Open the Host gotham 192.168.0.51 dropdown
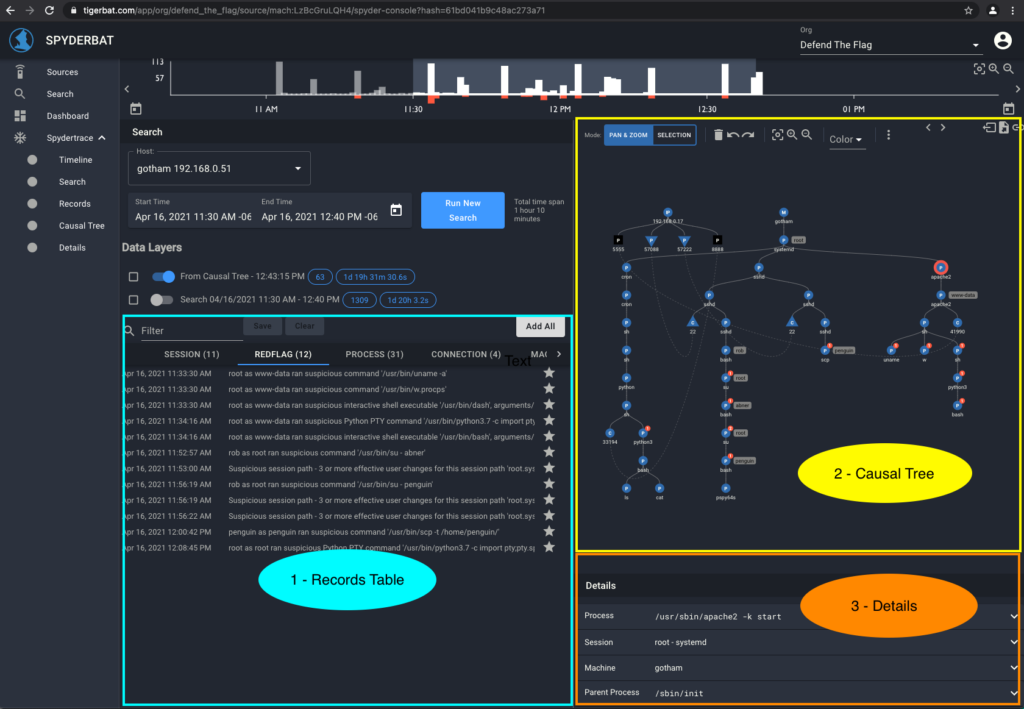 point(219,168)
